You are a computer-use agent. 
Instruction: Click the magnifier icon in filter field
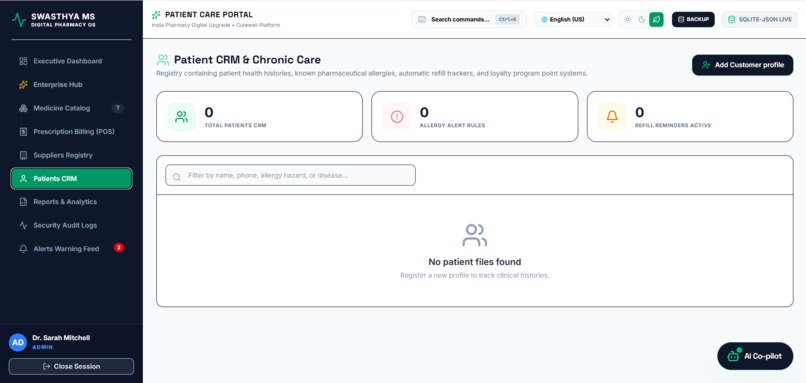(x=177, y=176)
